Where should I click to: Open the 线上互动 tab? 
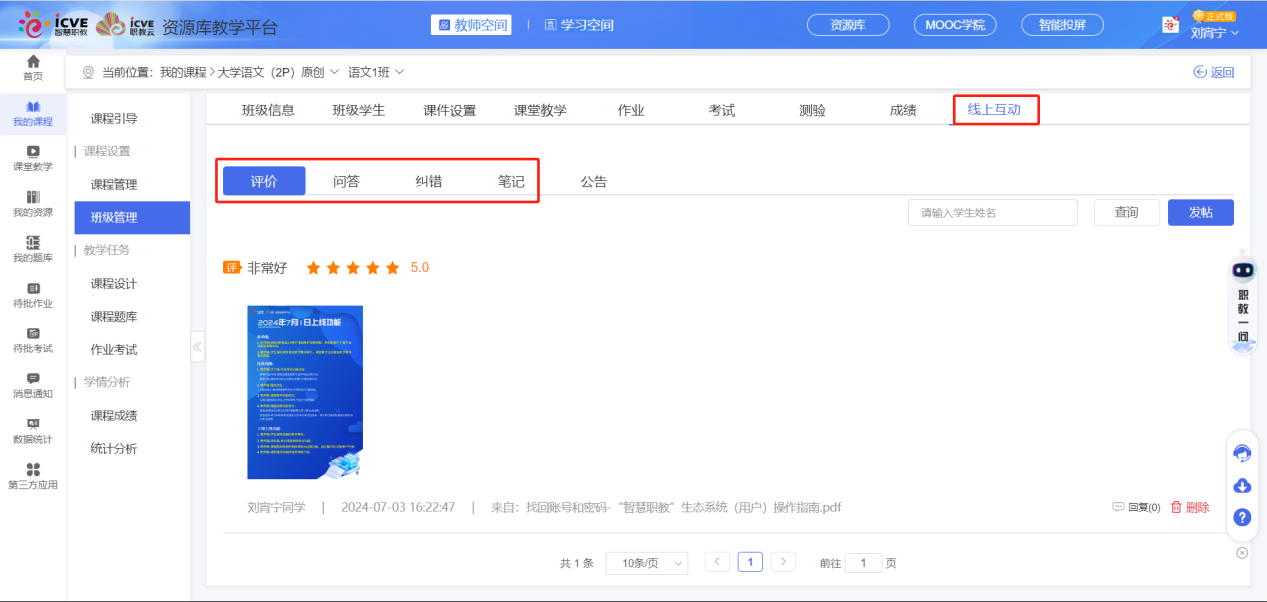(995, 111)
